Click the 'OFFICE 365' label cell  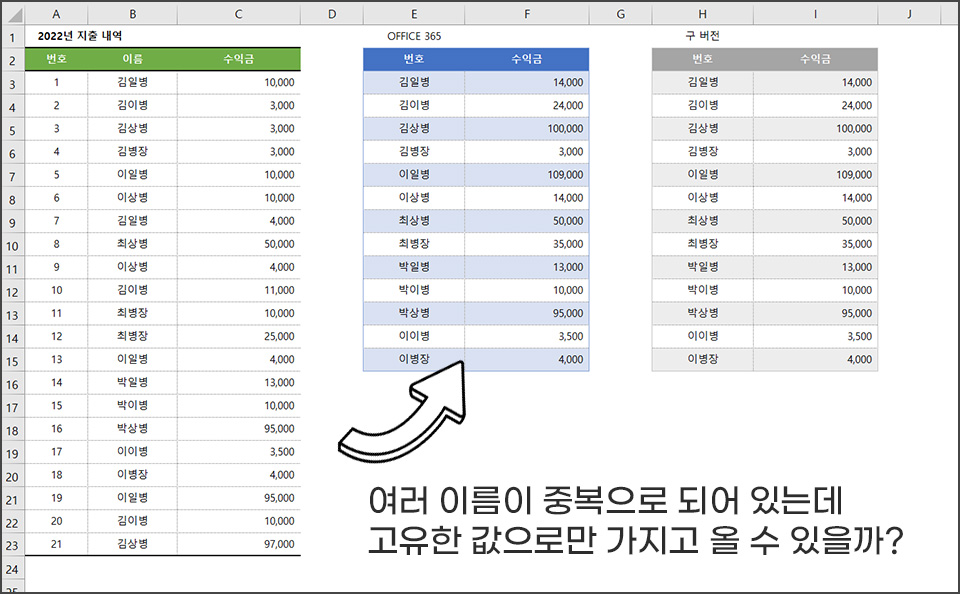(414, 36)
